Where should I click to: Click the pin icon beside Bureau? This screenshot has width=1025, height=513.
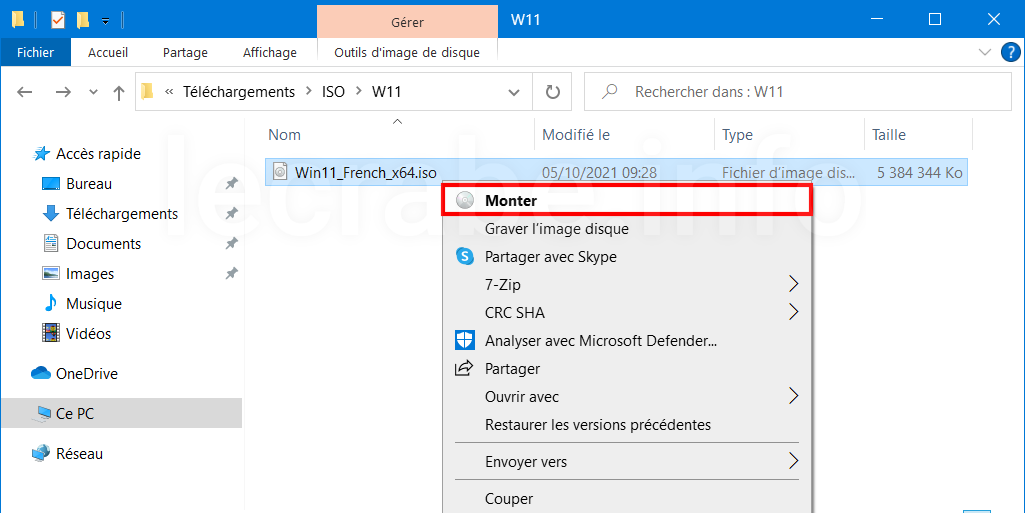click(x=231, y=184)
